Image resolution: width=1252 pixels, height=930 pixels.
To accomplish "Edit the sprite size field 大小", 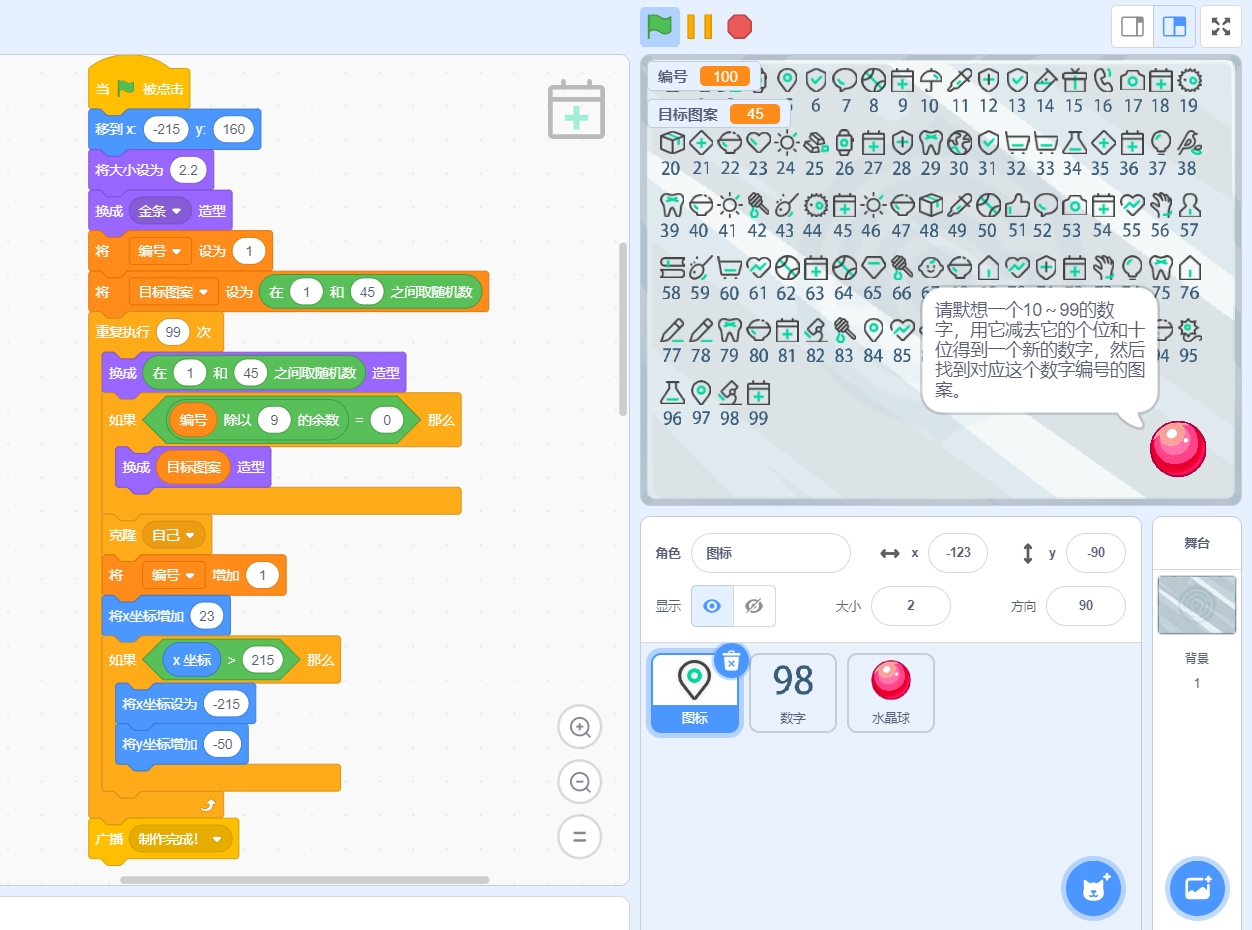I will 911,606.
